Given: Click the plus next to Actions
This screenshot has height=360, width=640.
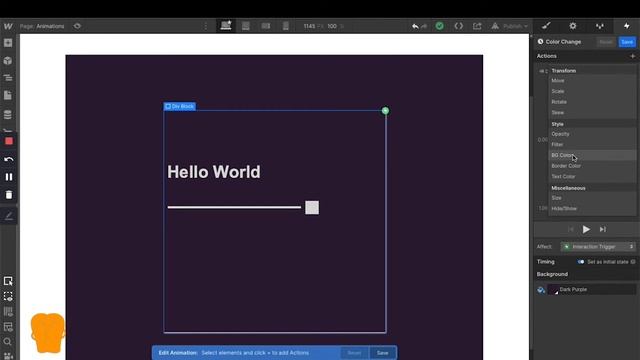Looking at the screenshot, I should tap(632, 56).
